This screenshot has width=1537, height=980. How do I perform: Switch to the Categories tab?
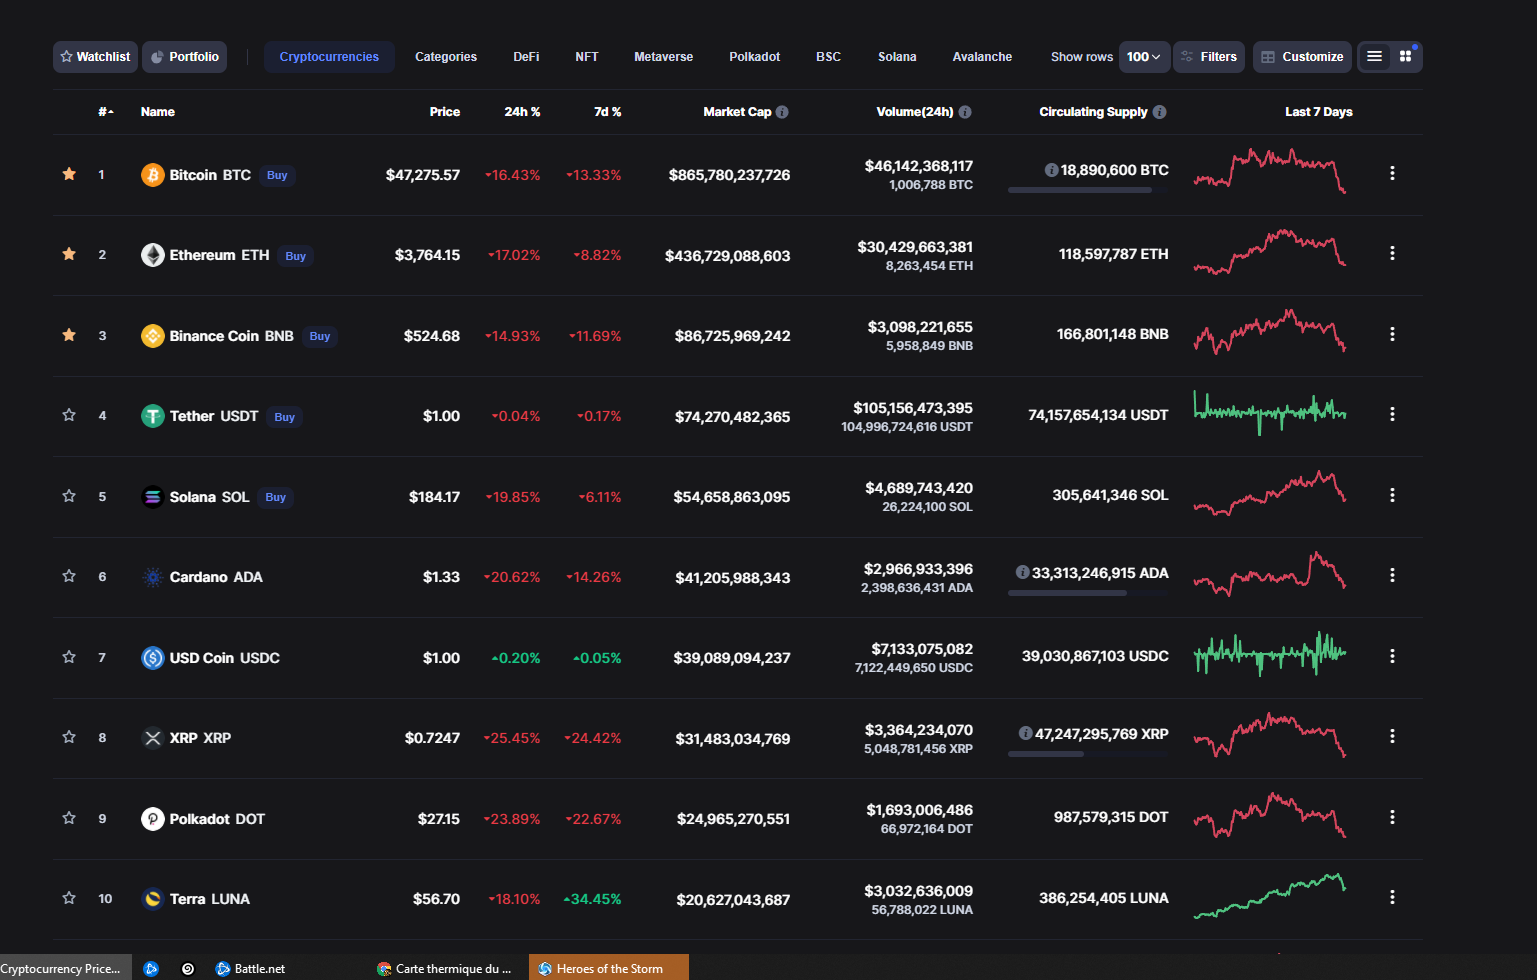(446, 57)
